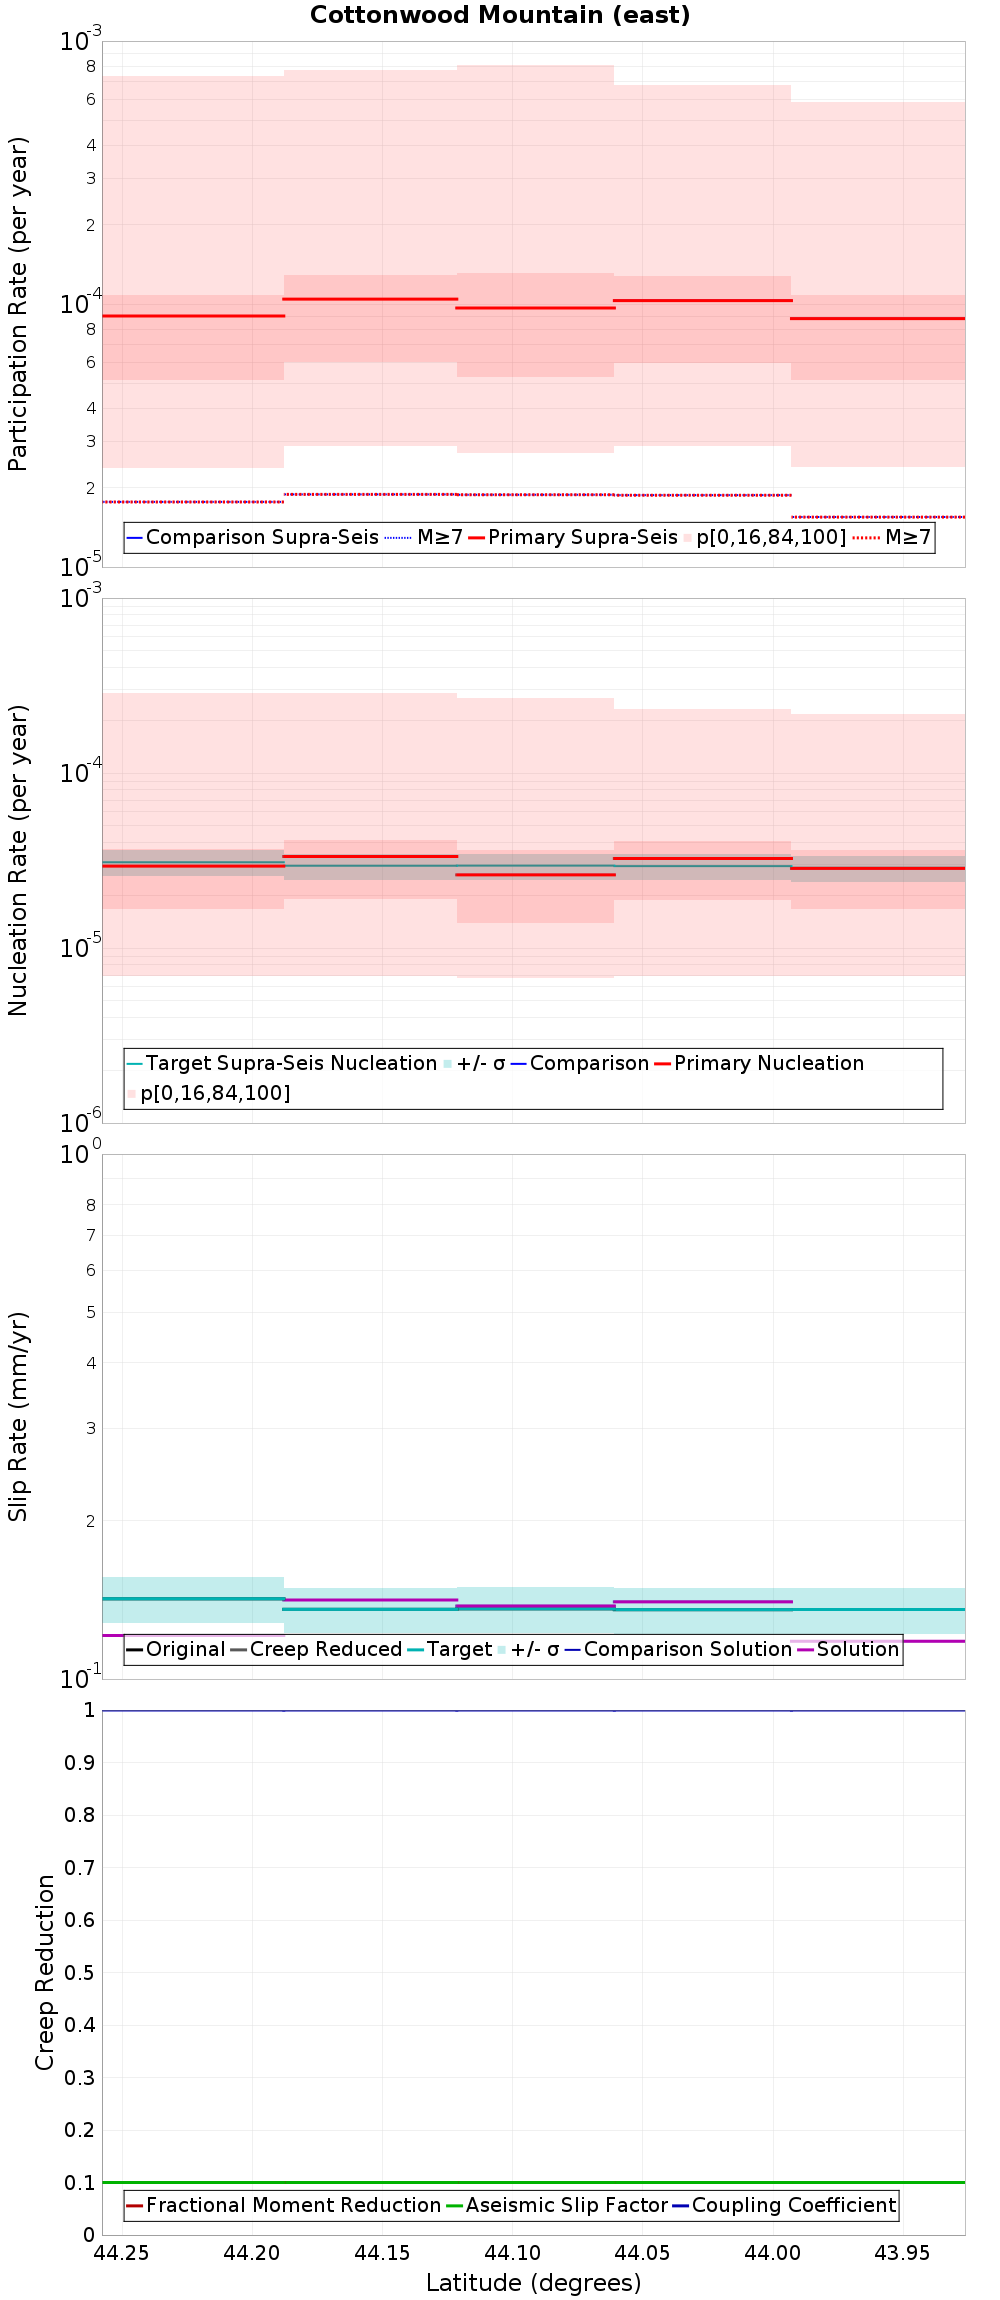Click the 43.95 latitude tick label
The width and height of the screenshot is (1000, 2300).
pyautogui.click(x=902, y=2253)
